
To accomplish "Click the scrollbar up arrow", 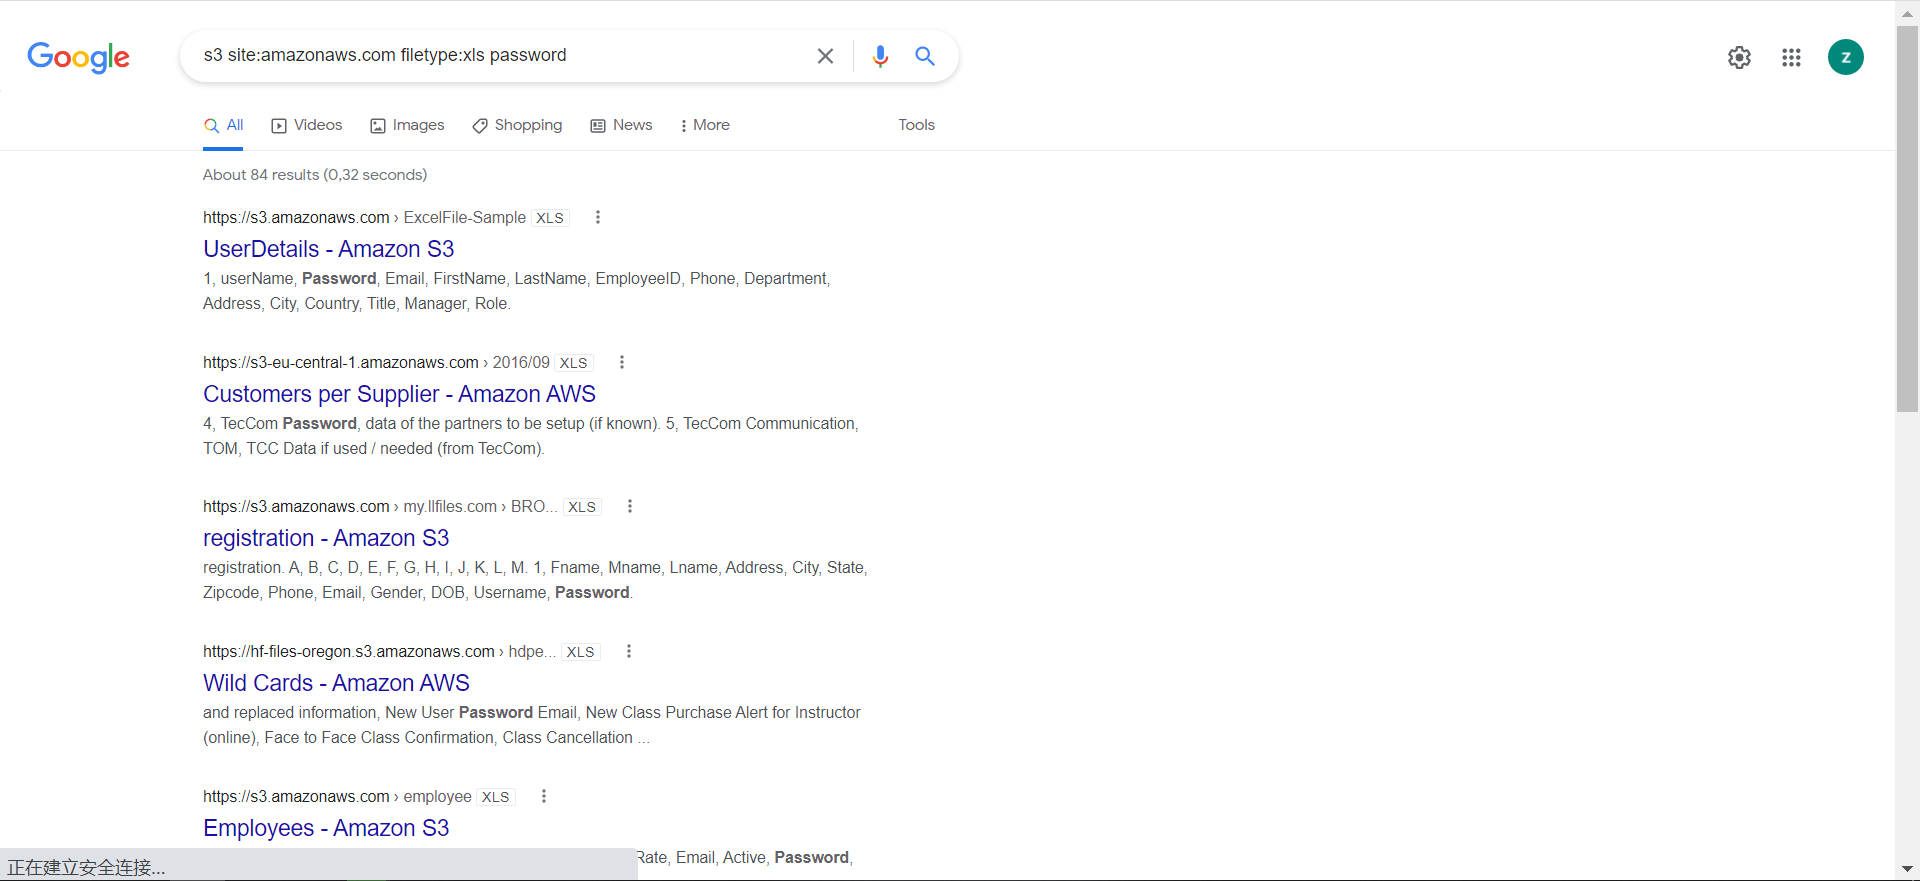I will [1907, 13].
